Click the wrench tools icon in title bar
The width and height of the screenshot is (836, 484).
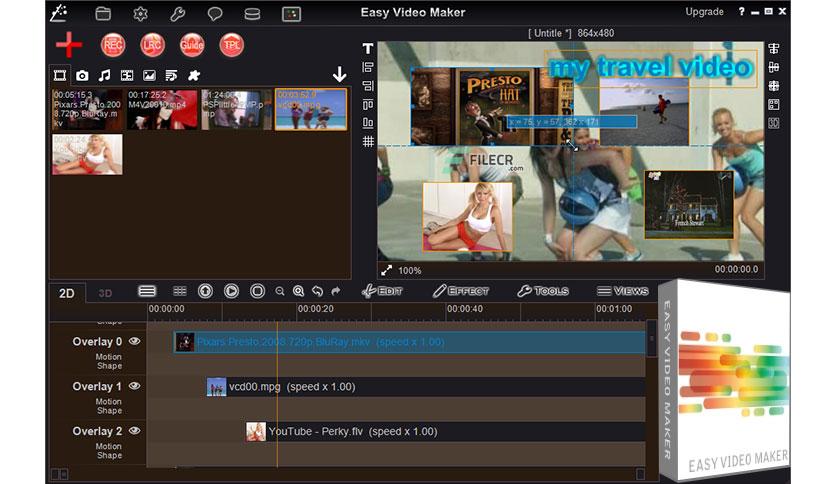pyautogui.click(x=178, y=13)
